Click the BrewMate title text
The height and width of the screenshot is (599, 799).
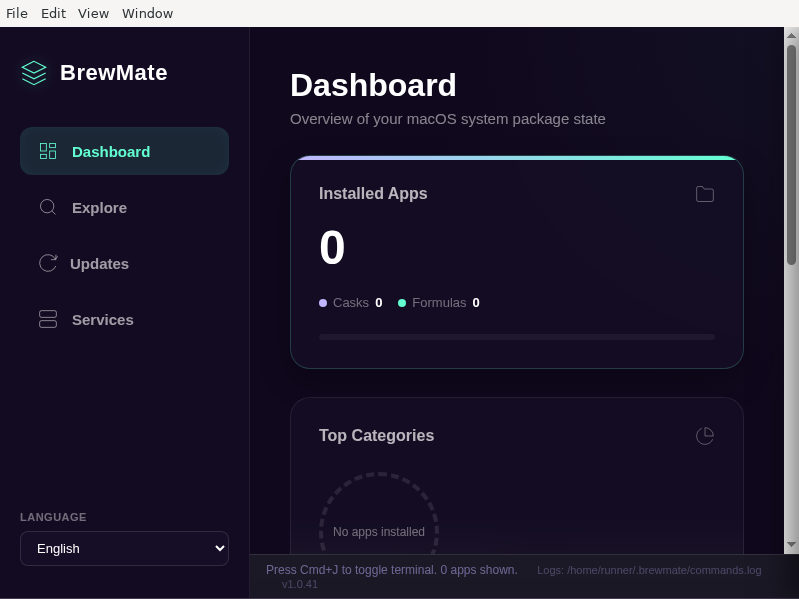[114, 73]
